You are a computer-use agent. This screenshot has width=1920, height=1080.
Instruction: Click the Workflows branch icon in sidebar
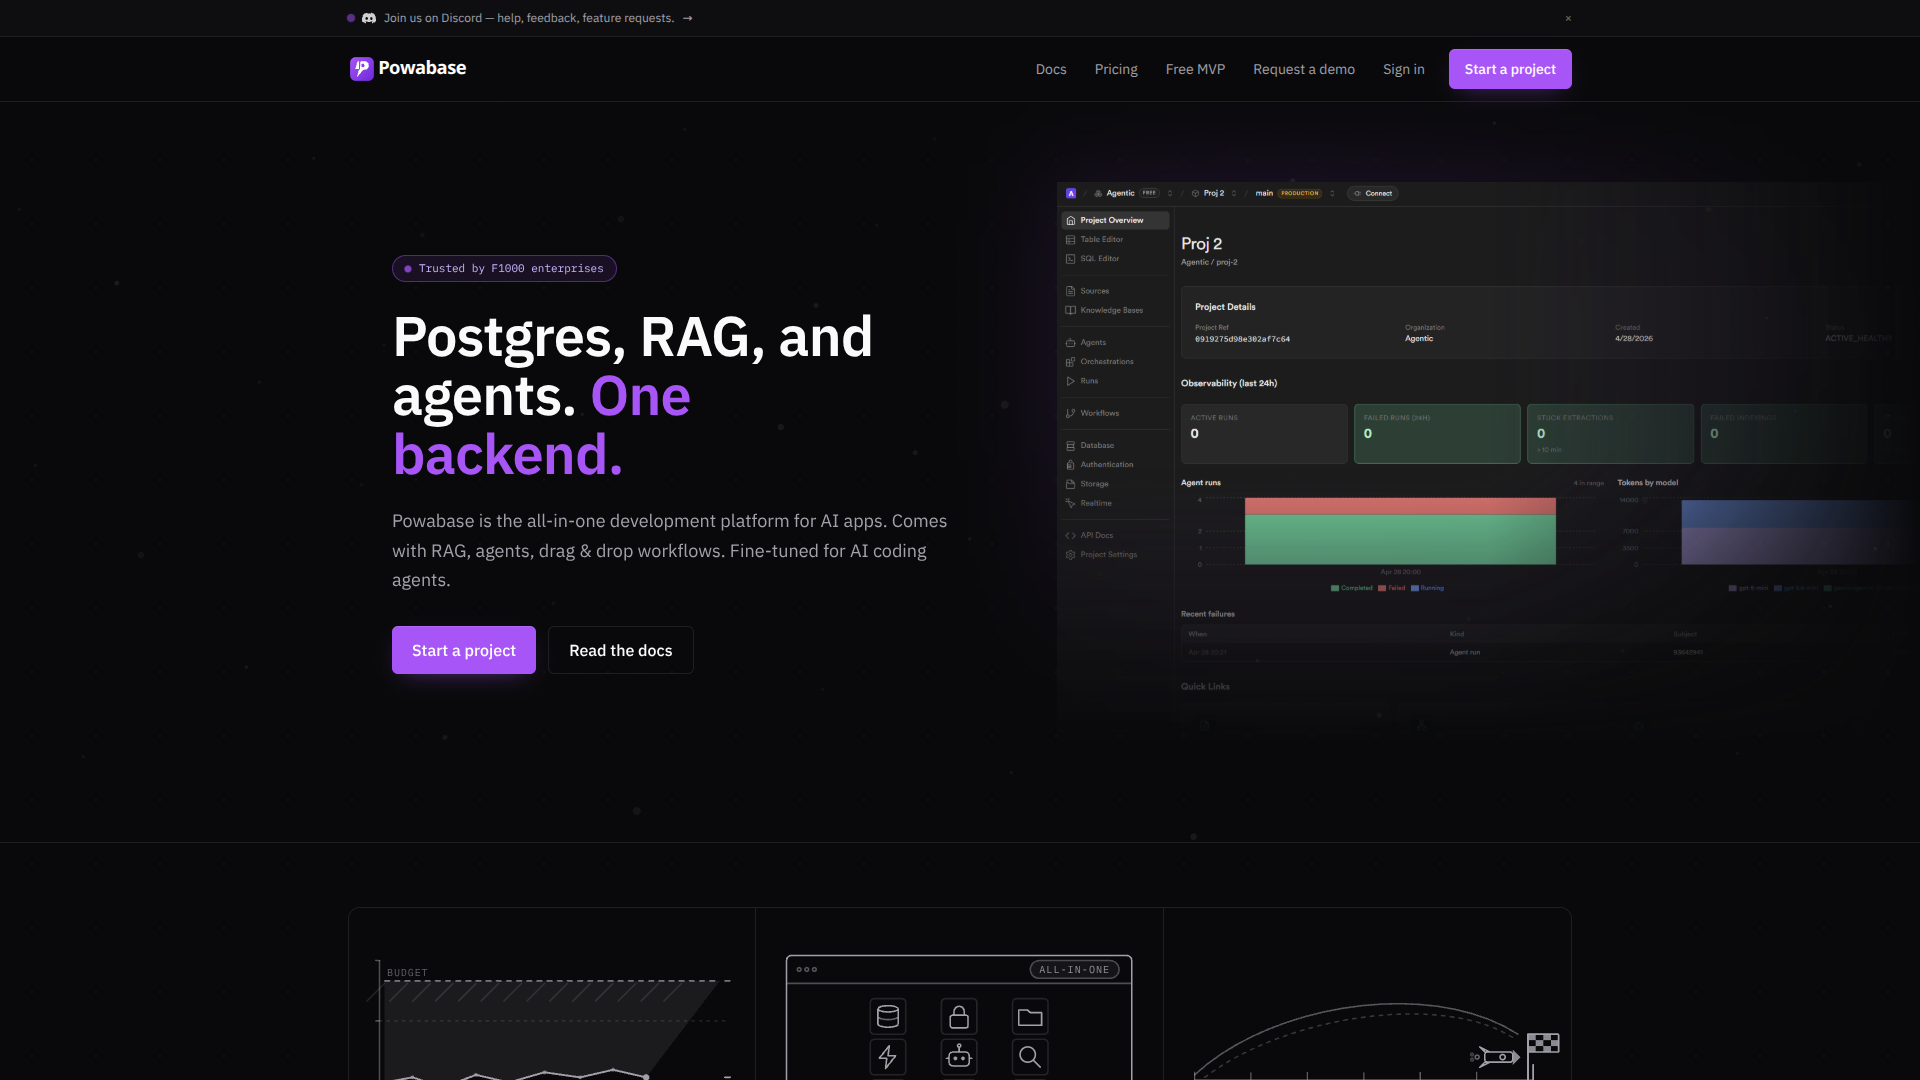tap(1071, 413)
